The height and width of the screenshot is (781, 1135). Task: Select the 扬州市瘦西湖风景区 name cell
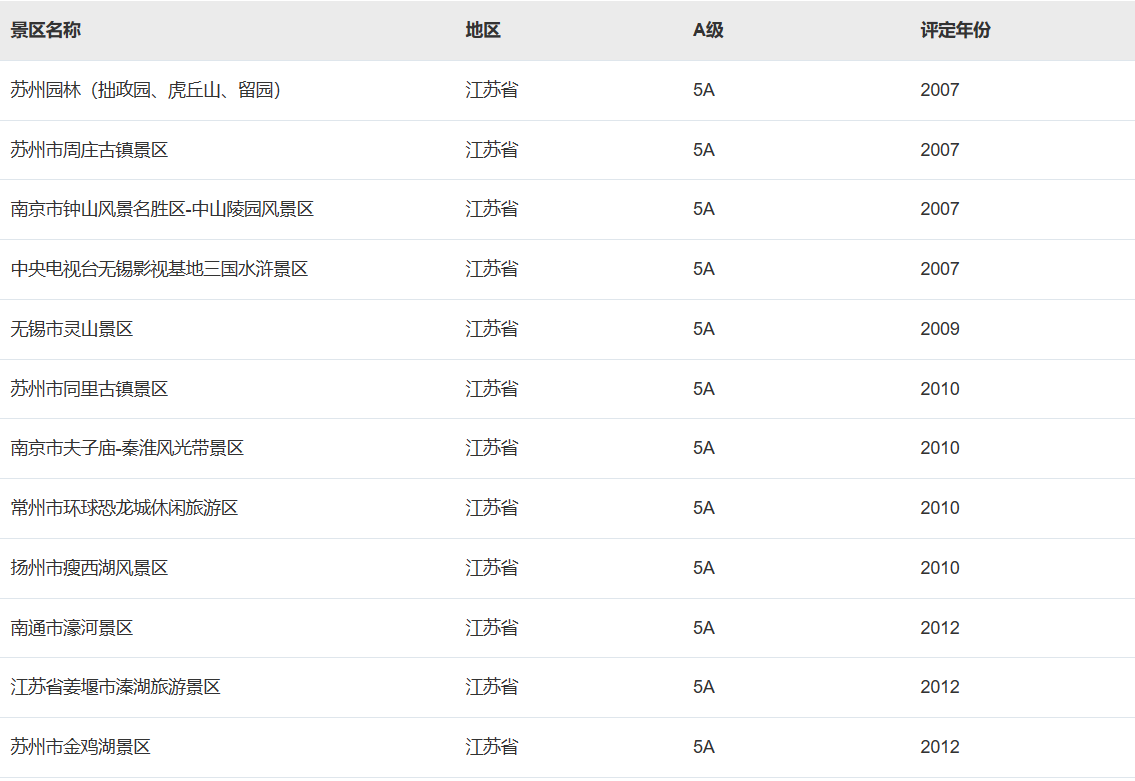89,568
